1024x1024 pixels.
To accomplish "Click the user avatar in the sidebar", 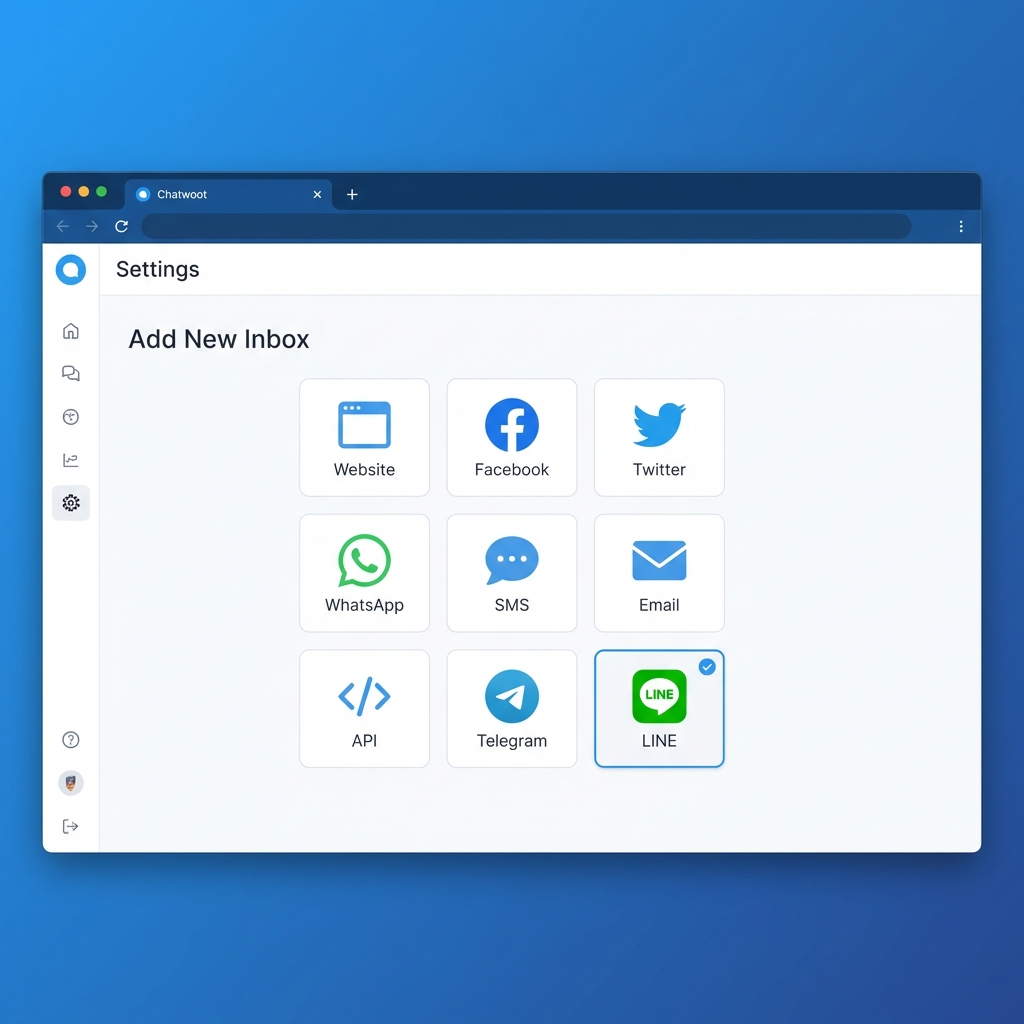I will [x=70, y=783].
